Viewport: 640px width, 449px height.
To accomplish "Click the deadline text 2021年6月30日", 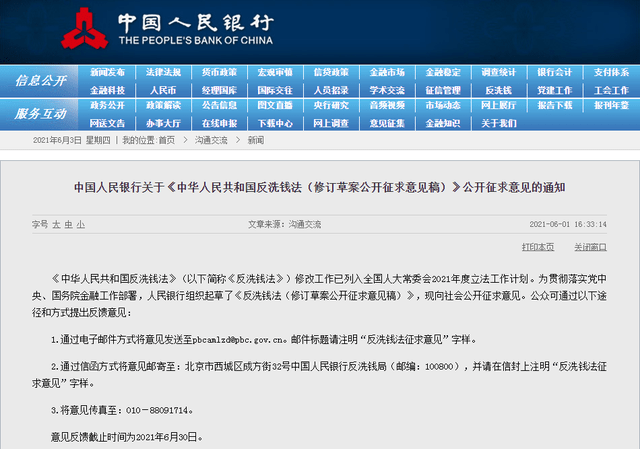I will tap(166, 437).
